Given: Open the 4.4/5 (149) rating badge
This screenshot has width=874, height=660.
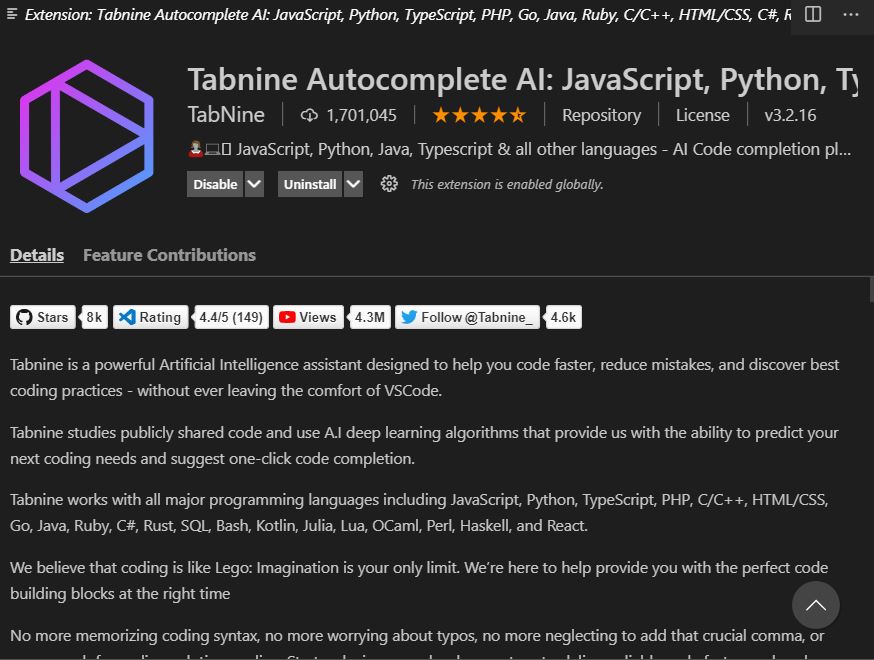Looking at the screenshot, I should click(231, 317).
